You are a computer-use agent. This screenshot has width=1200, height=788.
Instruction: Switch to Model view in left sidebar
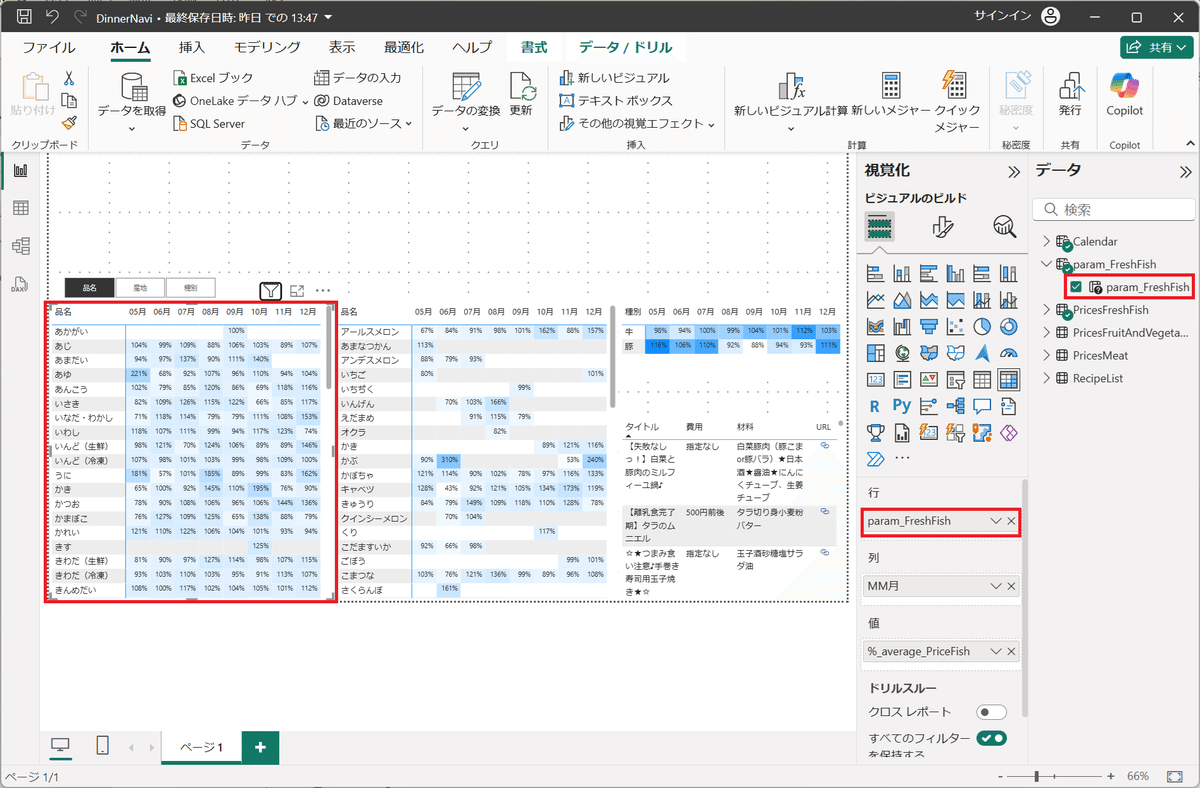click(20, 246)
